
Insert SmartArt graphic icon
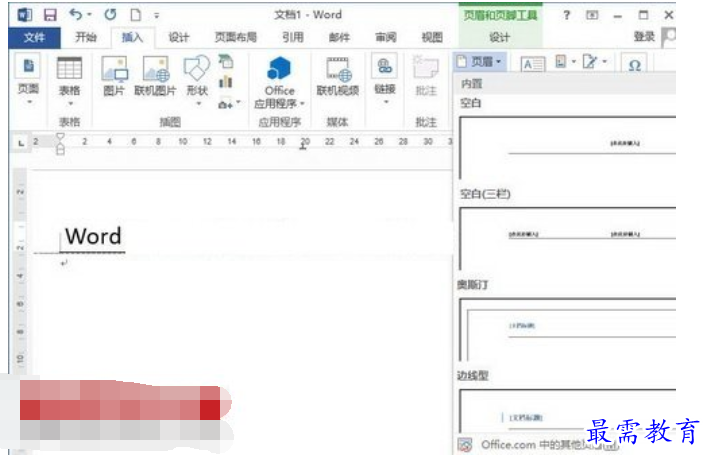226,61
